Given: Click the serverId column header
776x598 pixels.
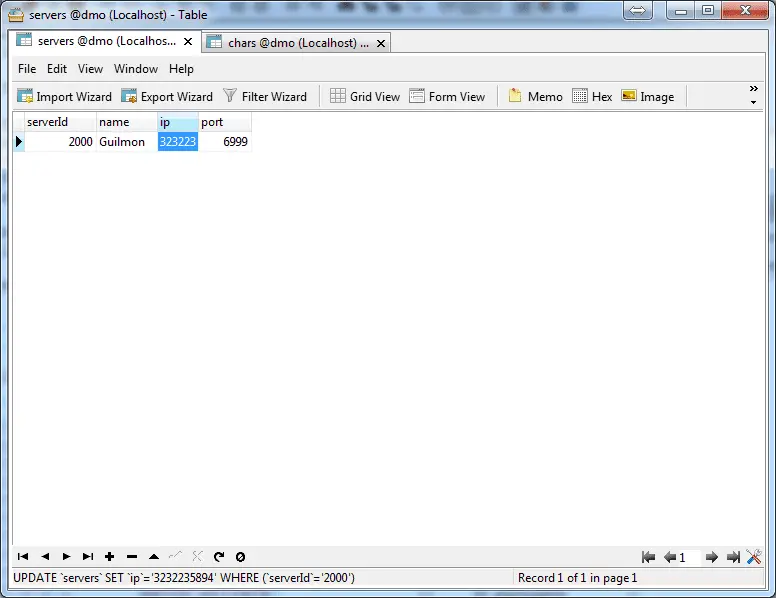Looking at the screenshot, I should (x=60, y=122).
